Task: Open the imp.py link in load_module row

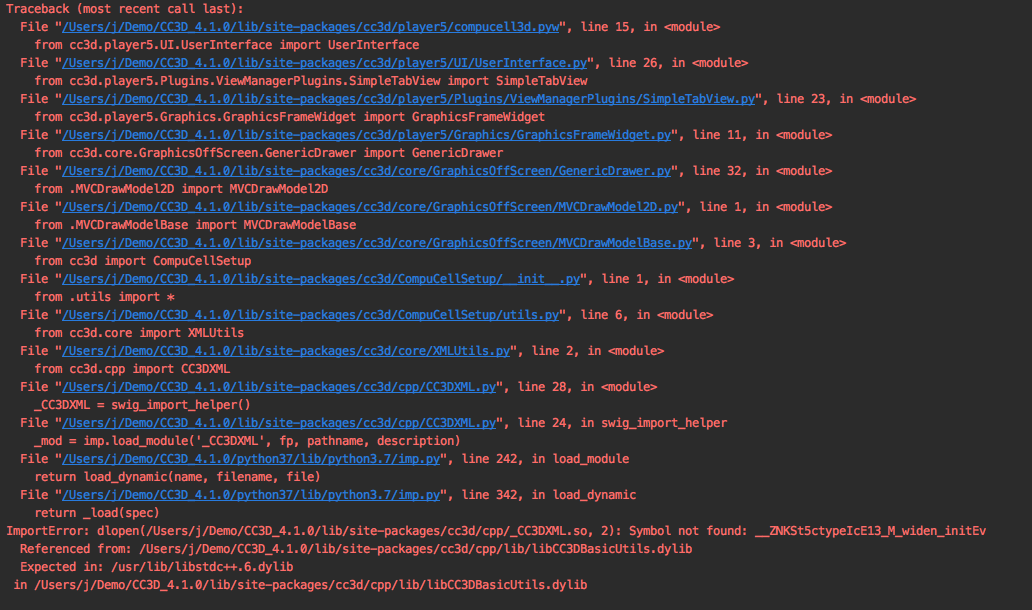Action: pos(251,459)
